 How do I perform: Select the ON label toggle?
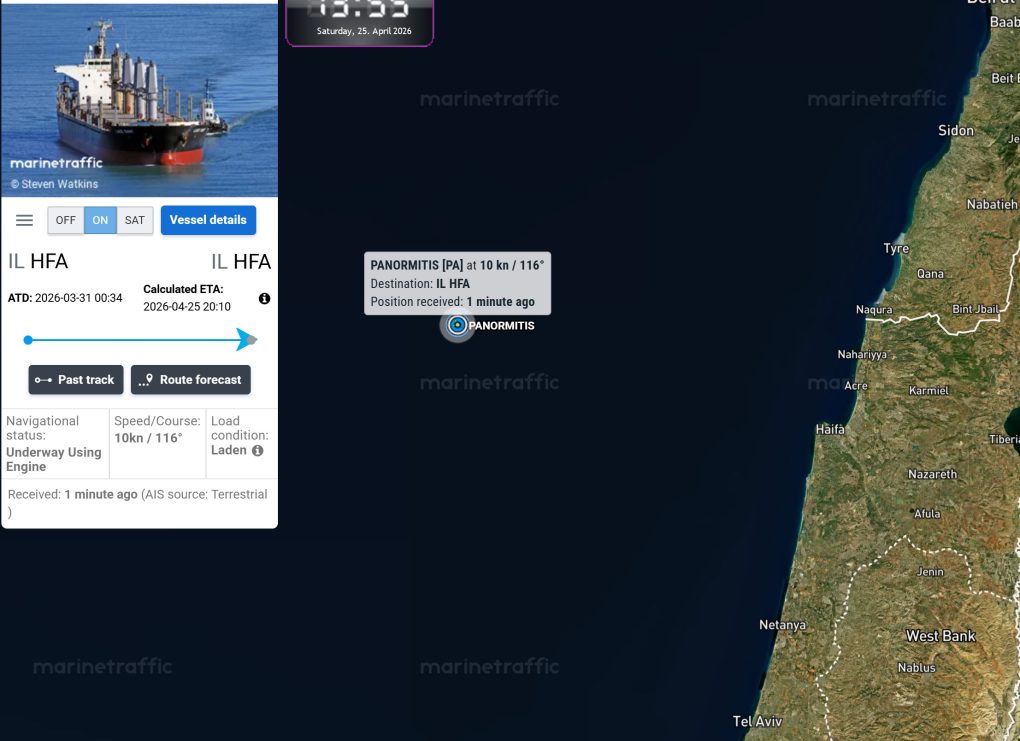point(100,221)
